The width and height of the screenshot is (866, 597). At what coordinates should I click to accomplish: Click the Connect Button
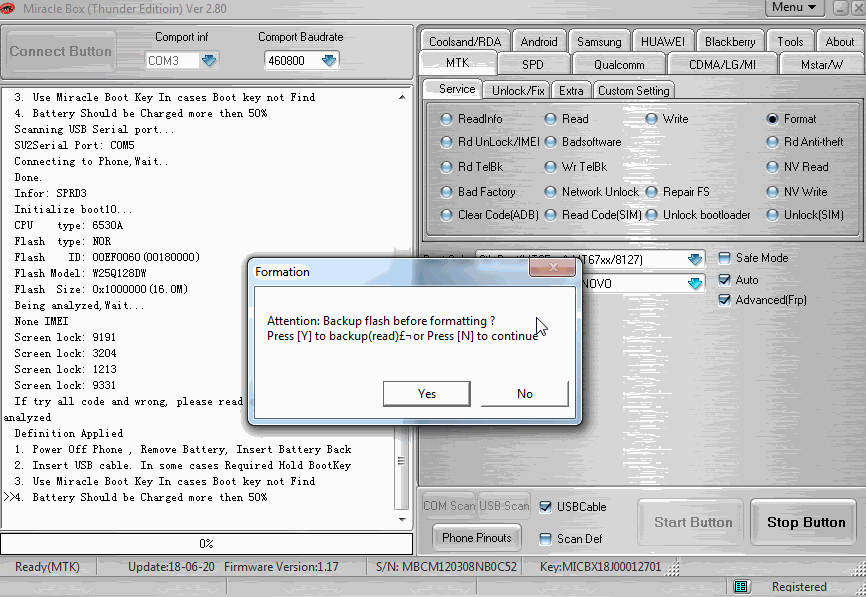pyautogui.click(x=61, y=51)
